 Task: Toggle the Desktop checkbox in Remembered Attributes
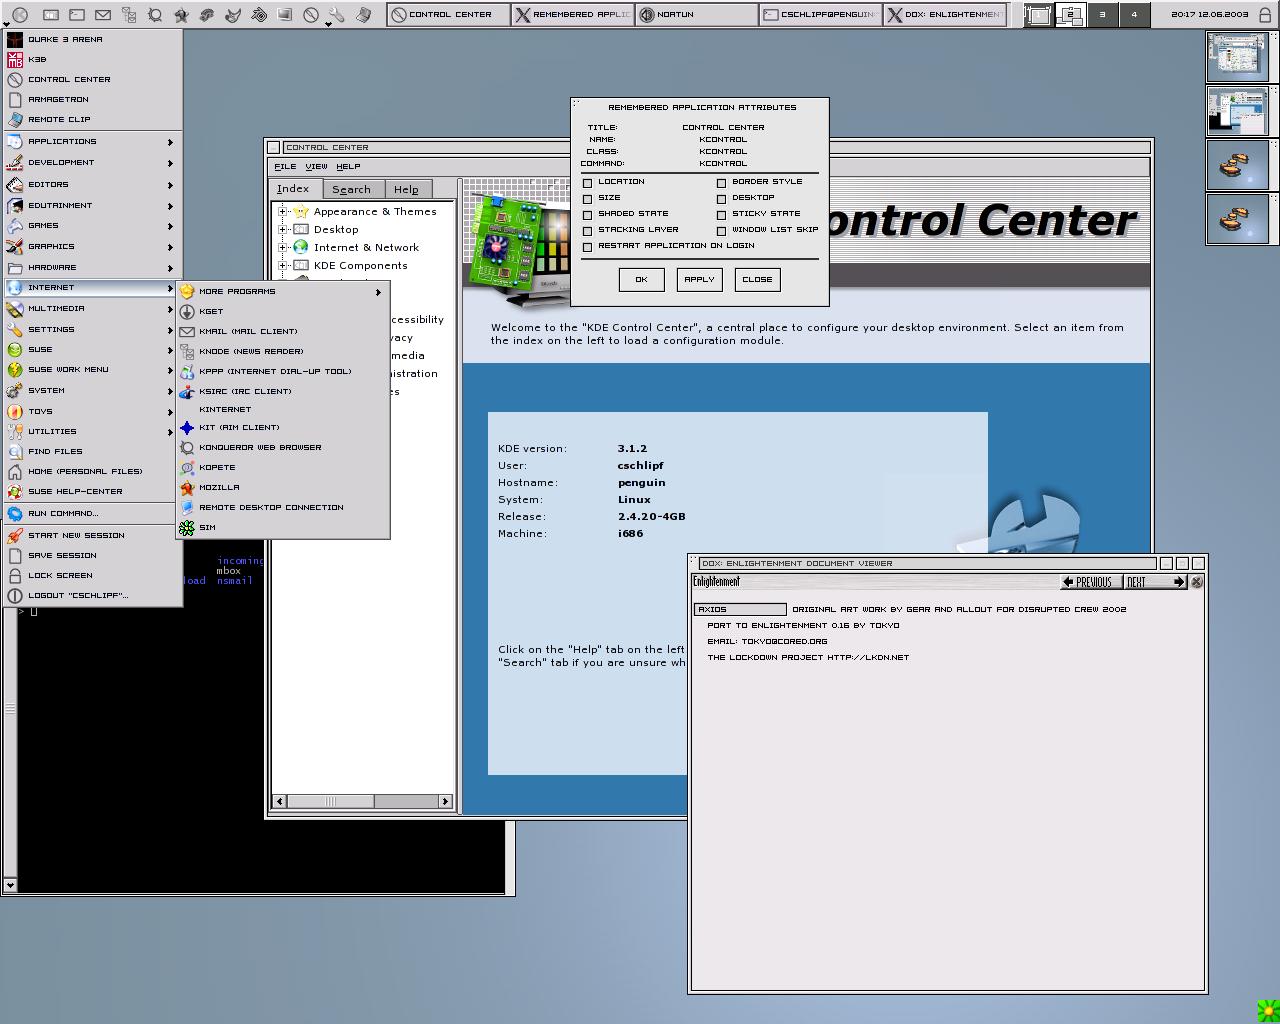point(721,199)
